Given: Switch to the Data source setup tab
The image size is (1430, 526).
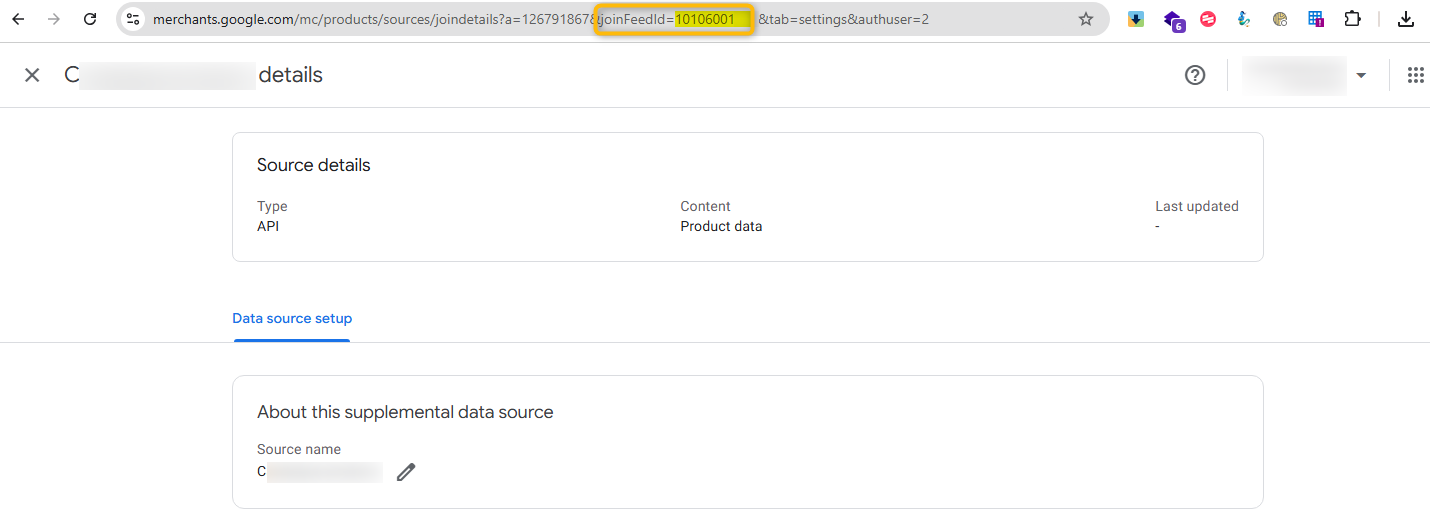Looking at the screenshot, I should coord(292,318).
